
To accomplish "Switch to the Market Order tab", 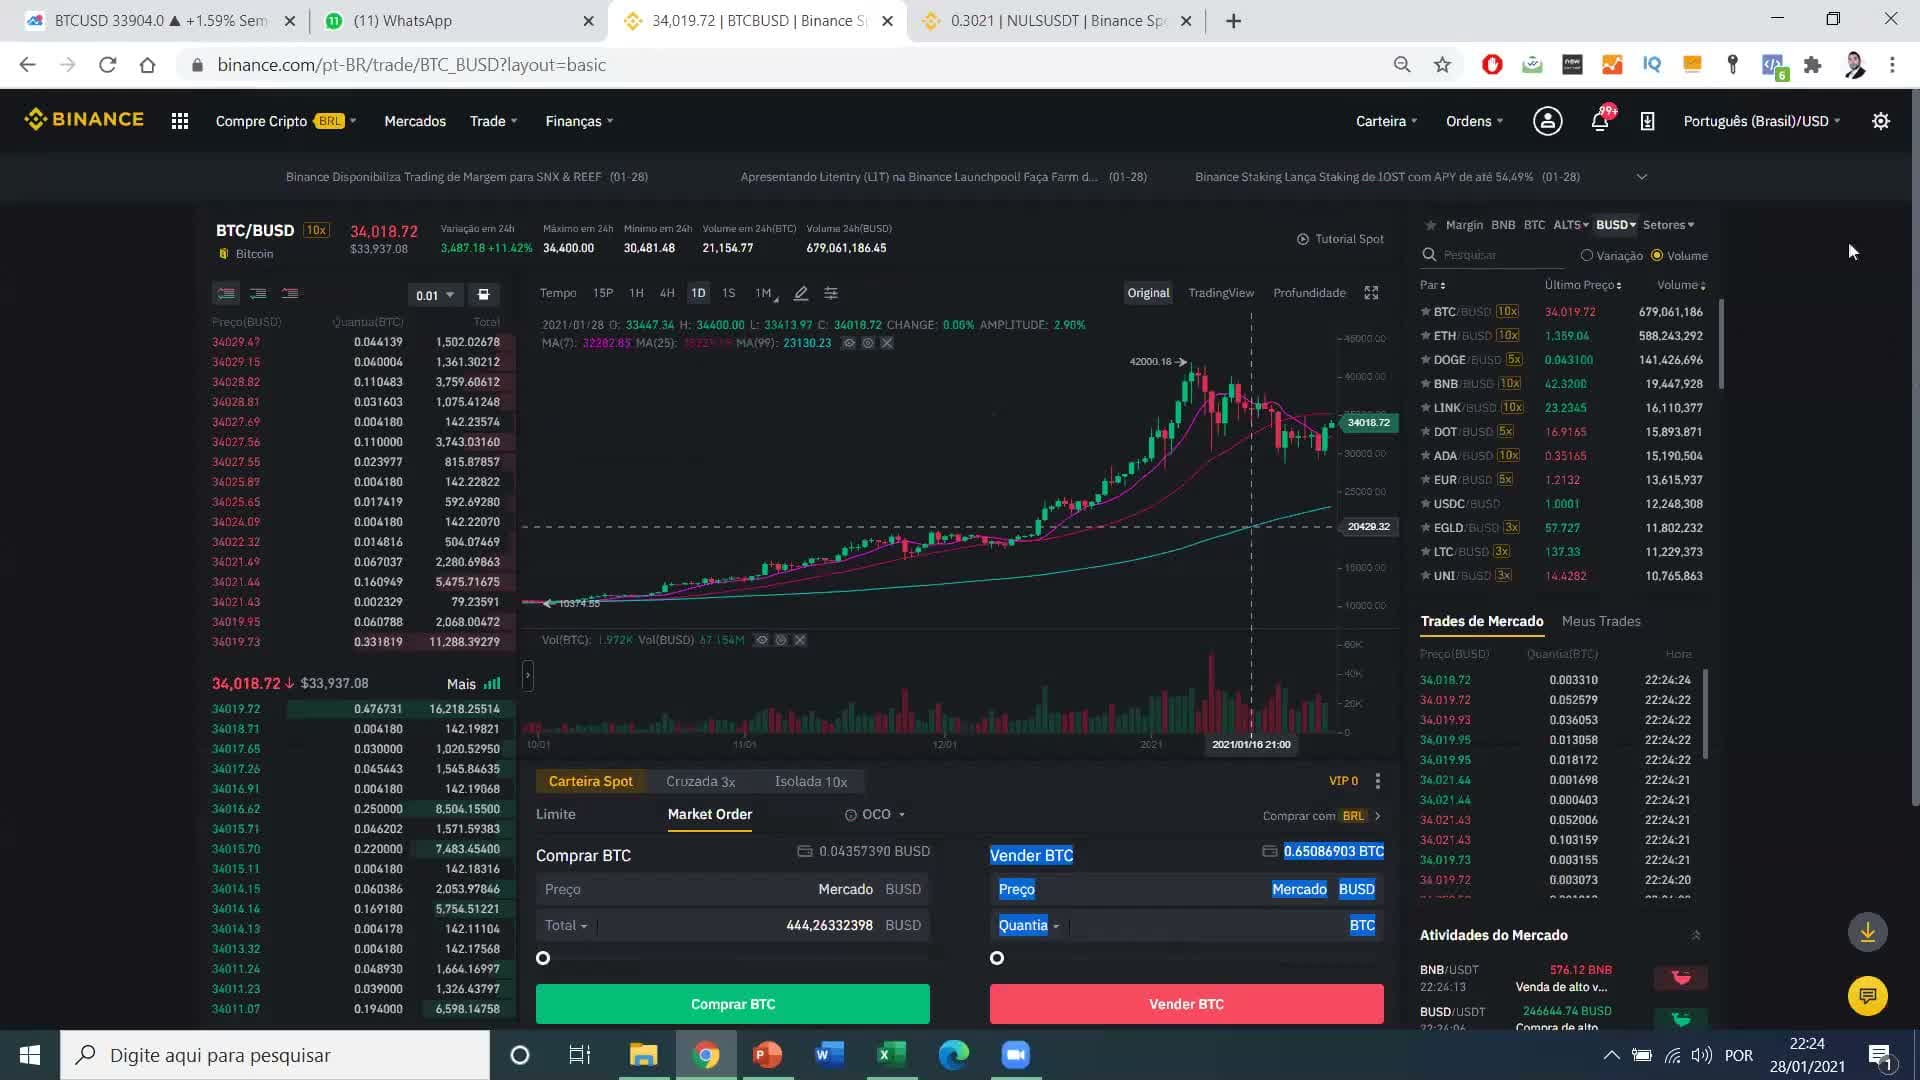I will point(710,814).
